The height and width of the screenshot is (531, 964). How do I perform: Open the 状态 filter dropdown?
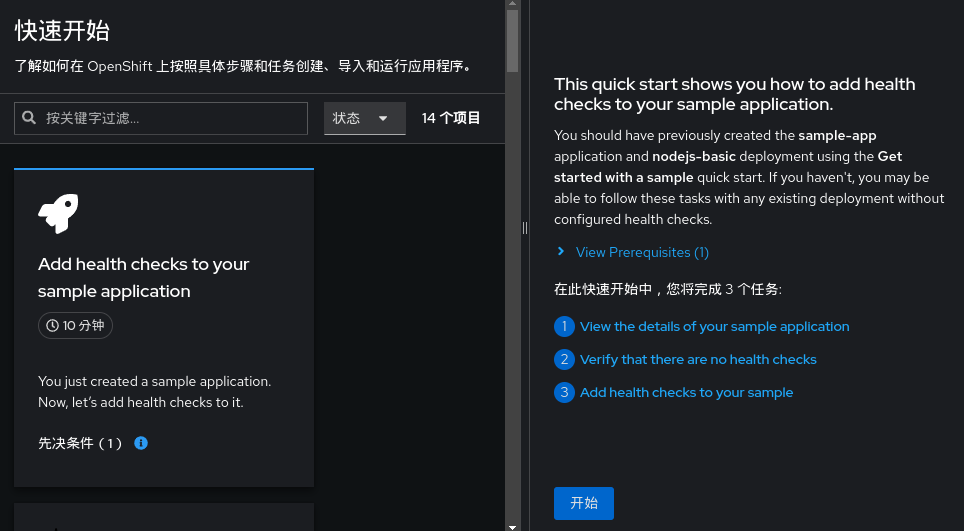pos(365,118)
